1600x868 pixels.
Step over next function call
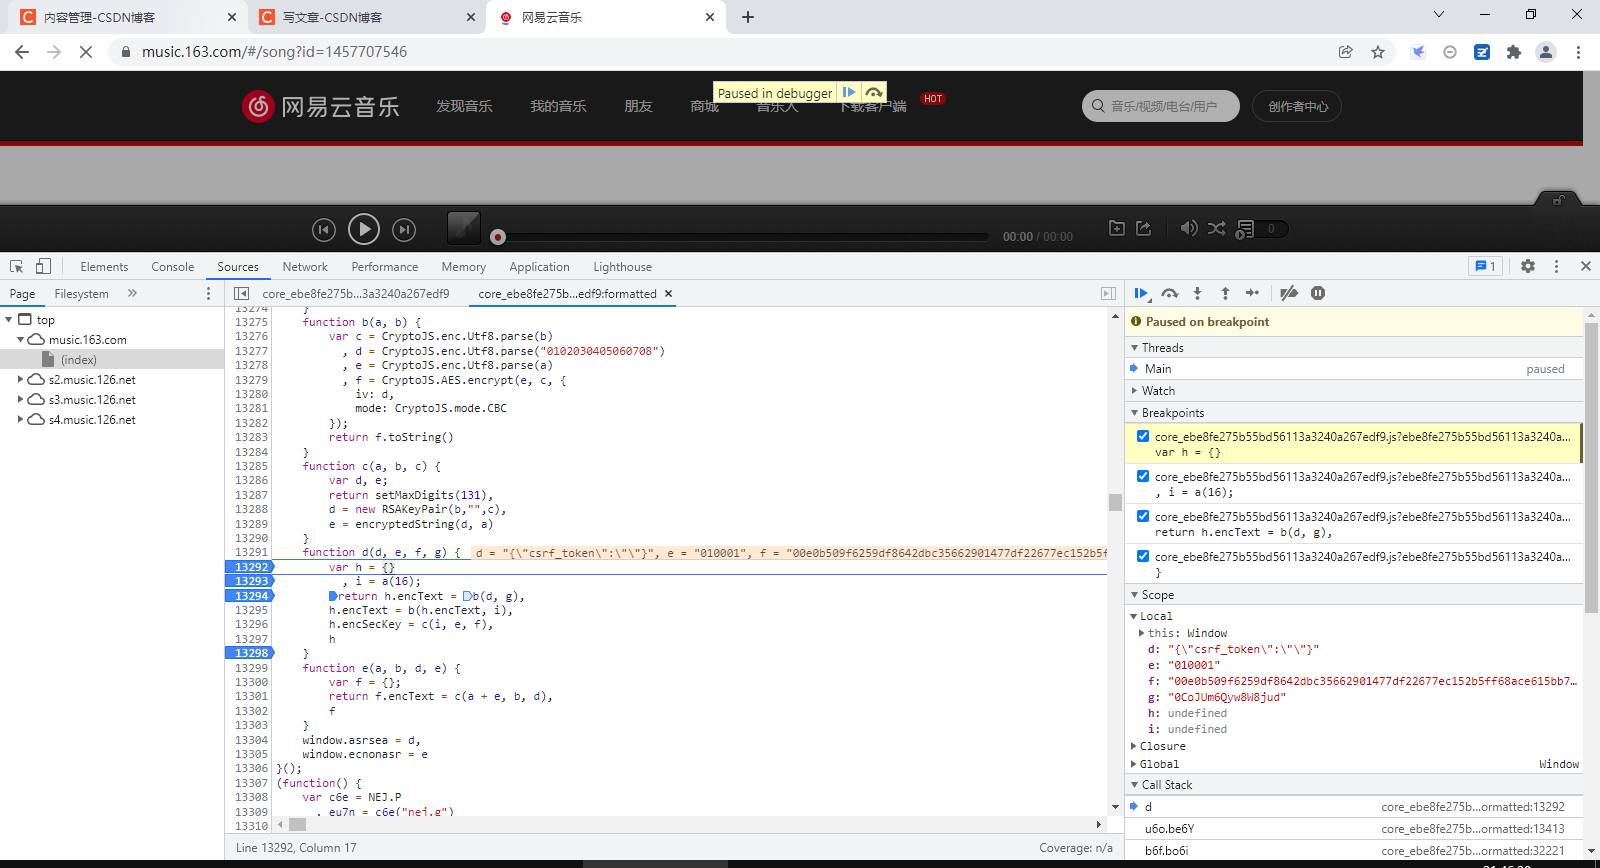1170,293
